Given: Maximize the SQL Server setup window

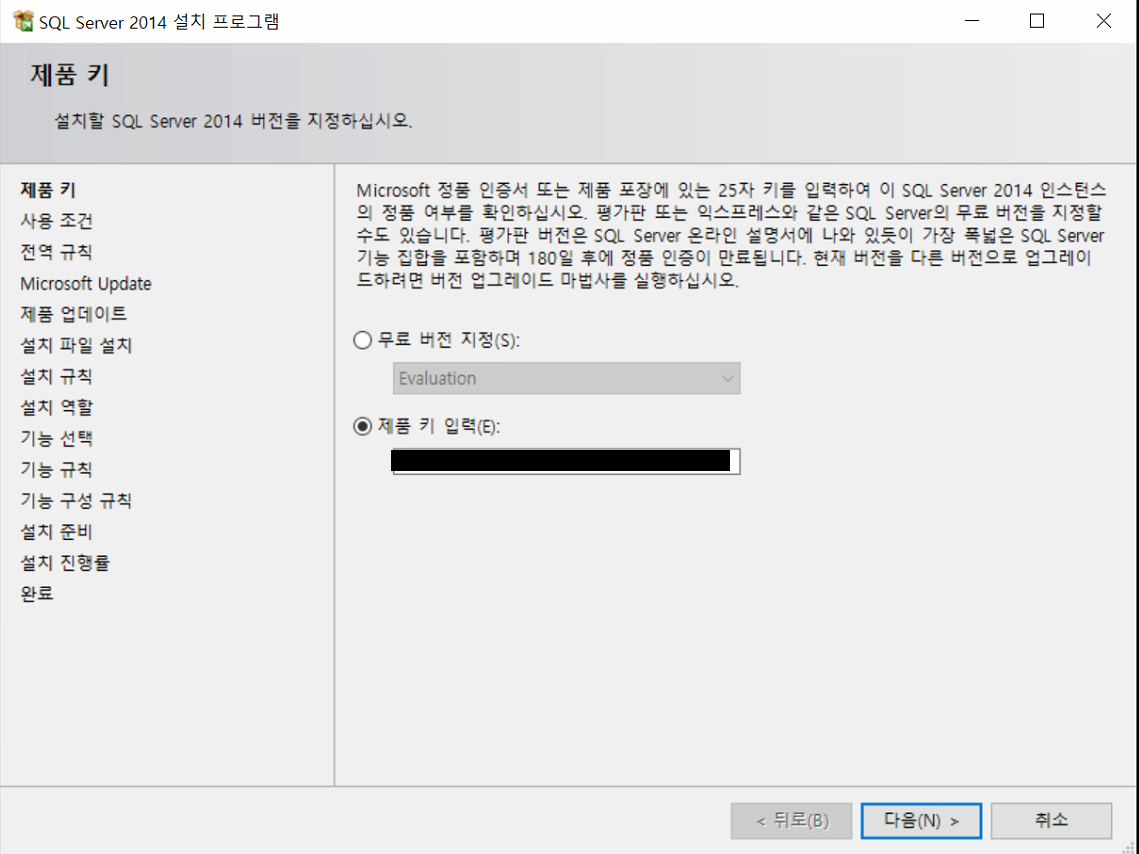Looking at the screenshot, I should point(1037,21).
